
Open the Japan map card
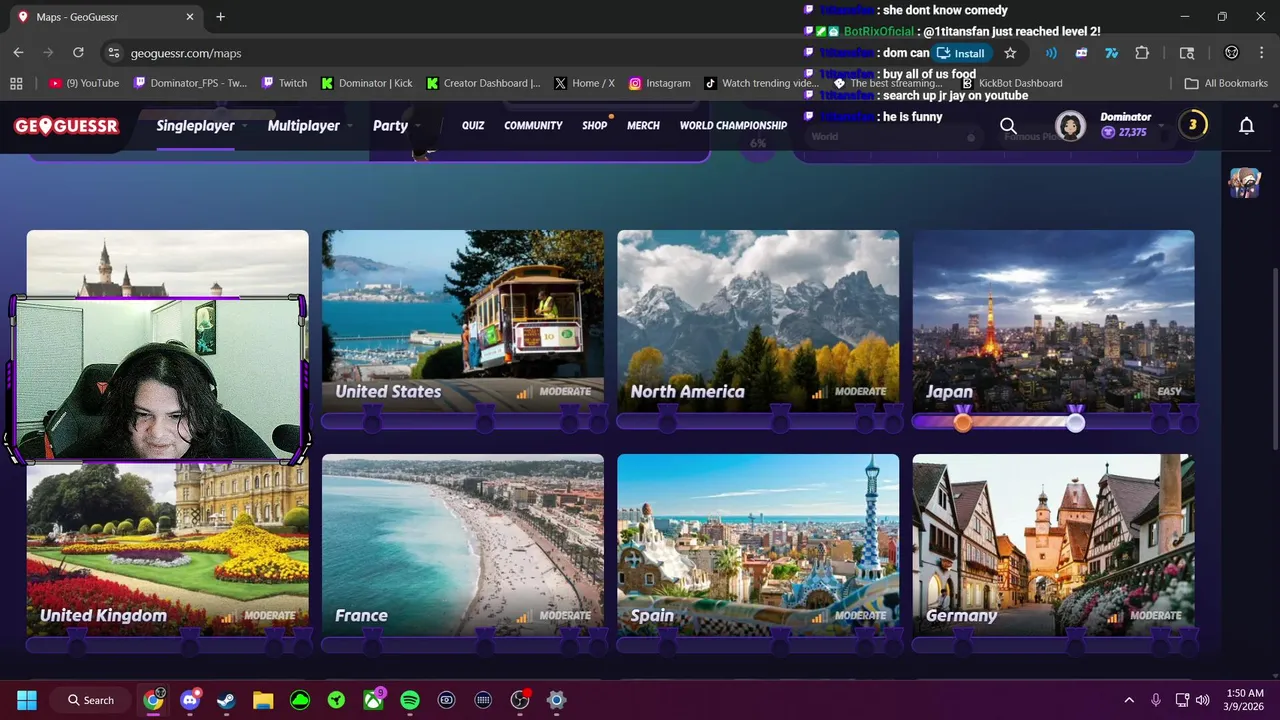tap(1053, 321)
